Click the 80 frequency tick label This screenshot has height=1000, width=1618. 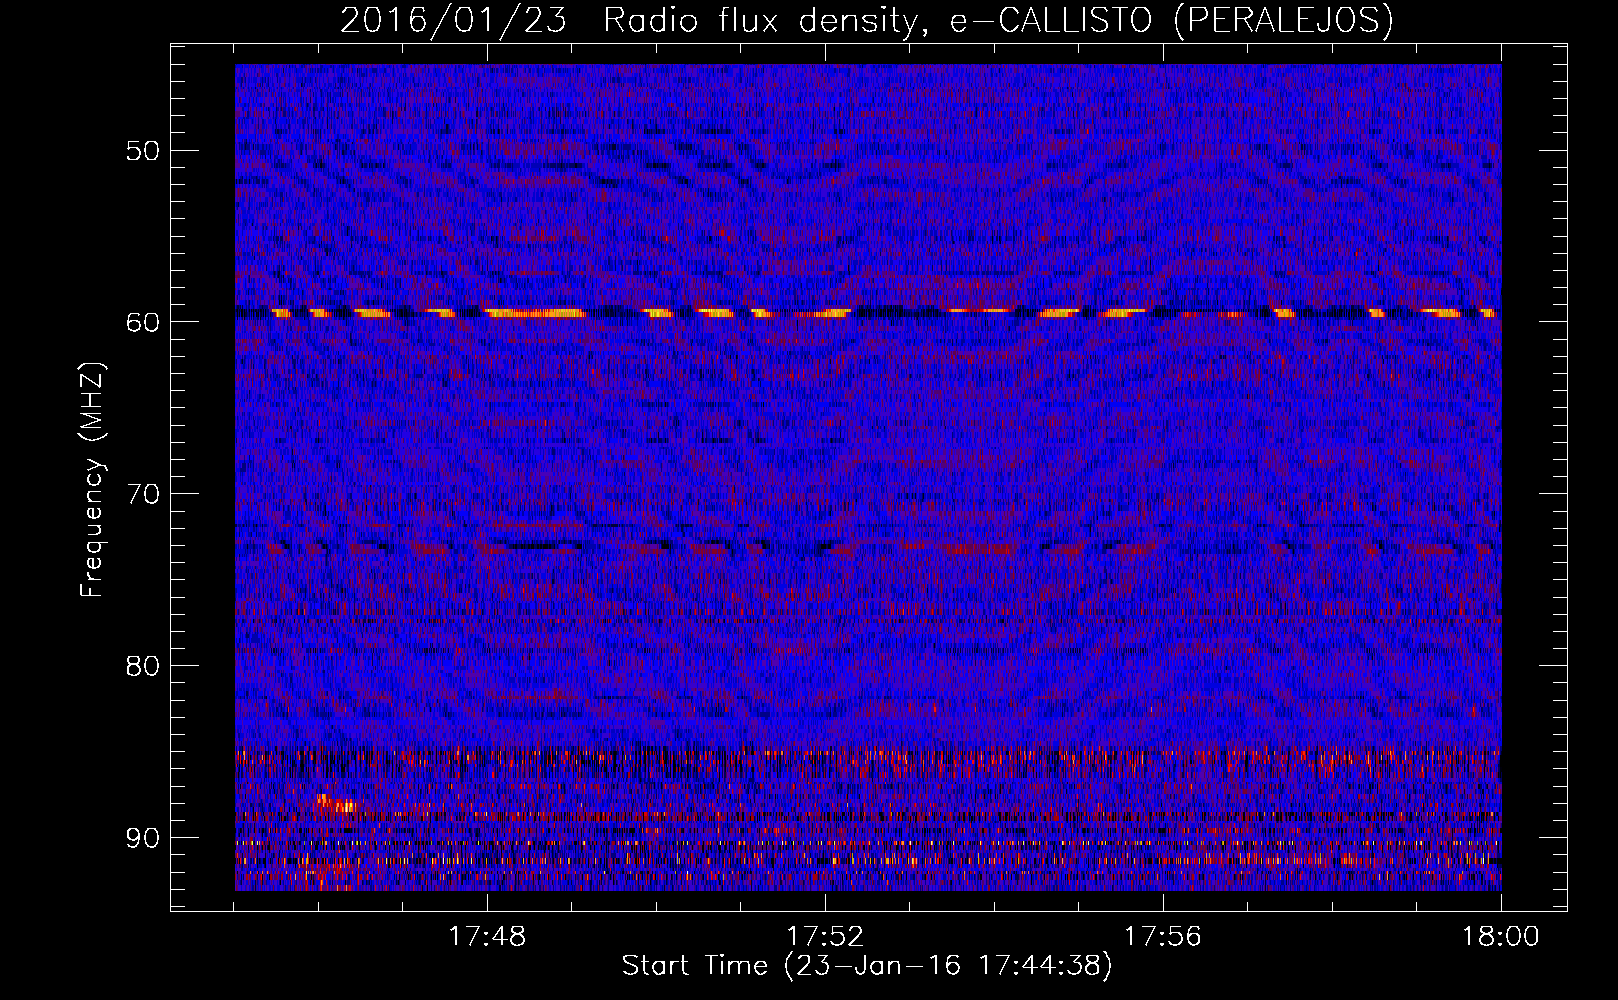143,666
